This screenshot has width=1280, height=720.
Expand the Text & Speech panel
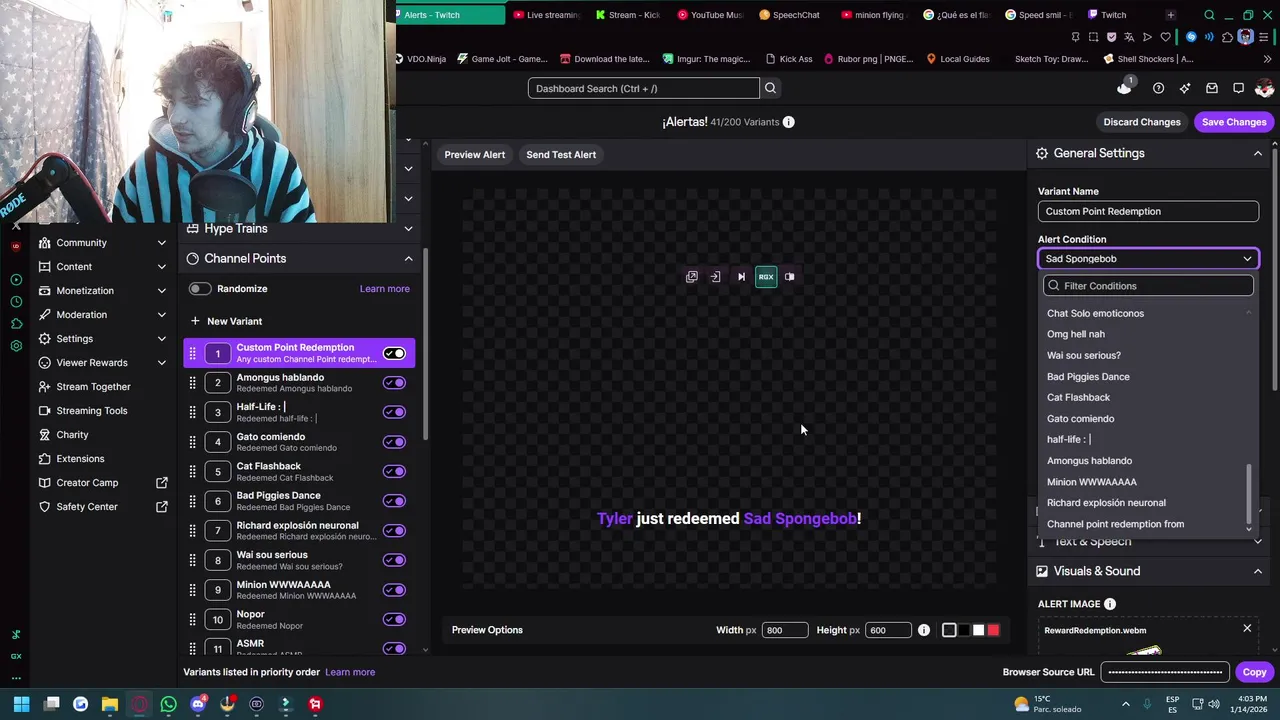(x=1258, y=541)
